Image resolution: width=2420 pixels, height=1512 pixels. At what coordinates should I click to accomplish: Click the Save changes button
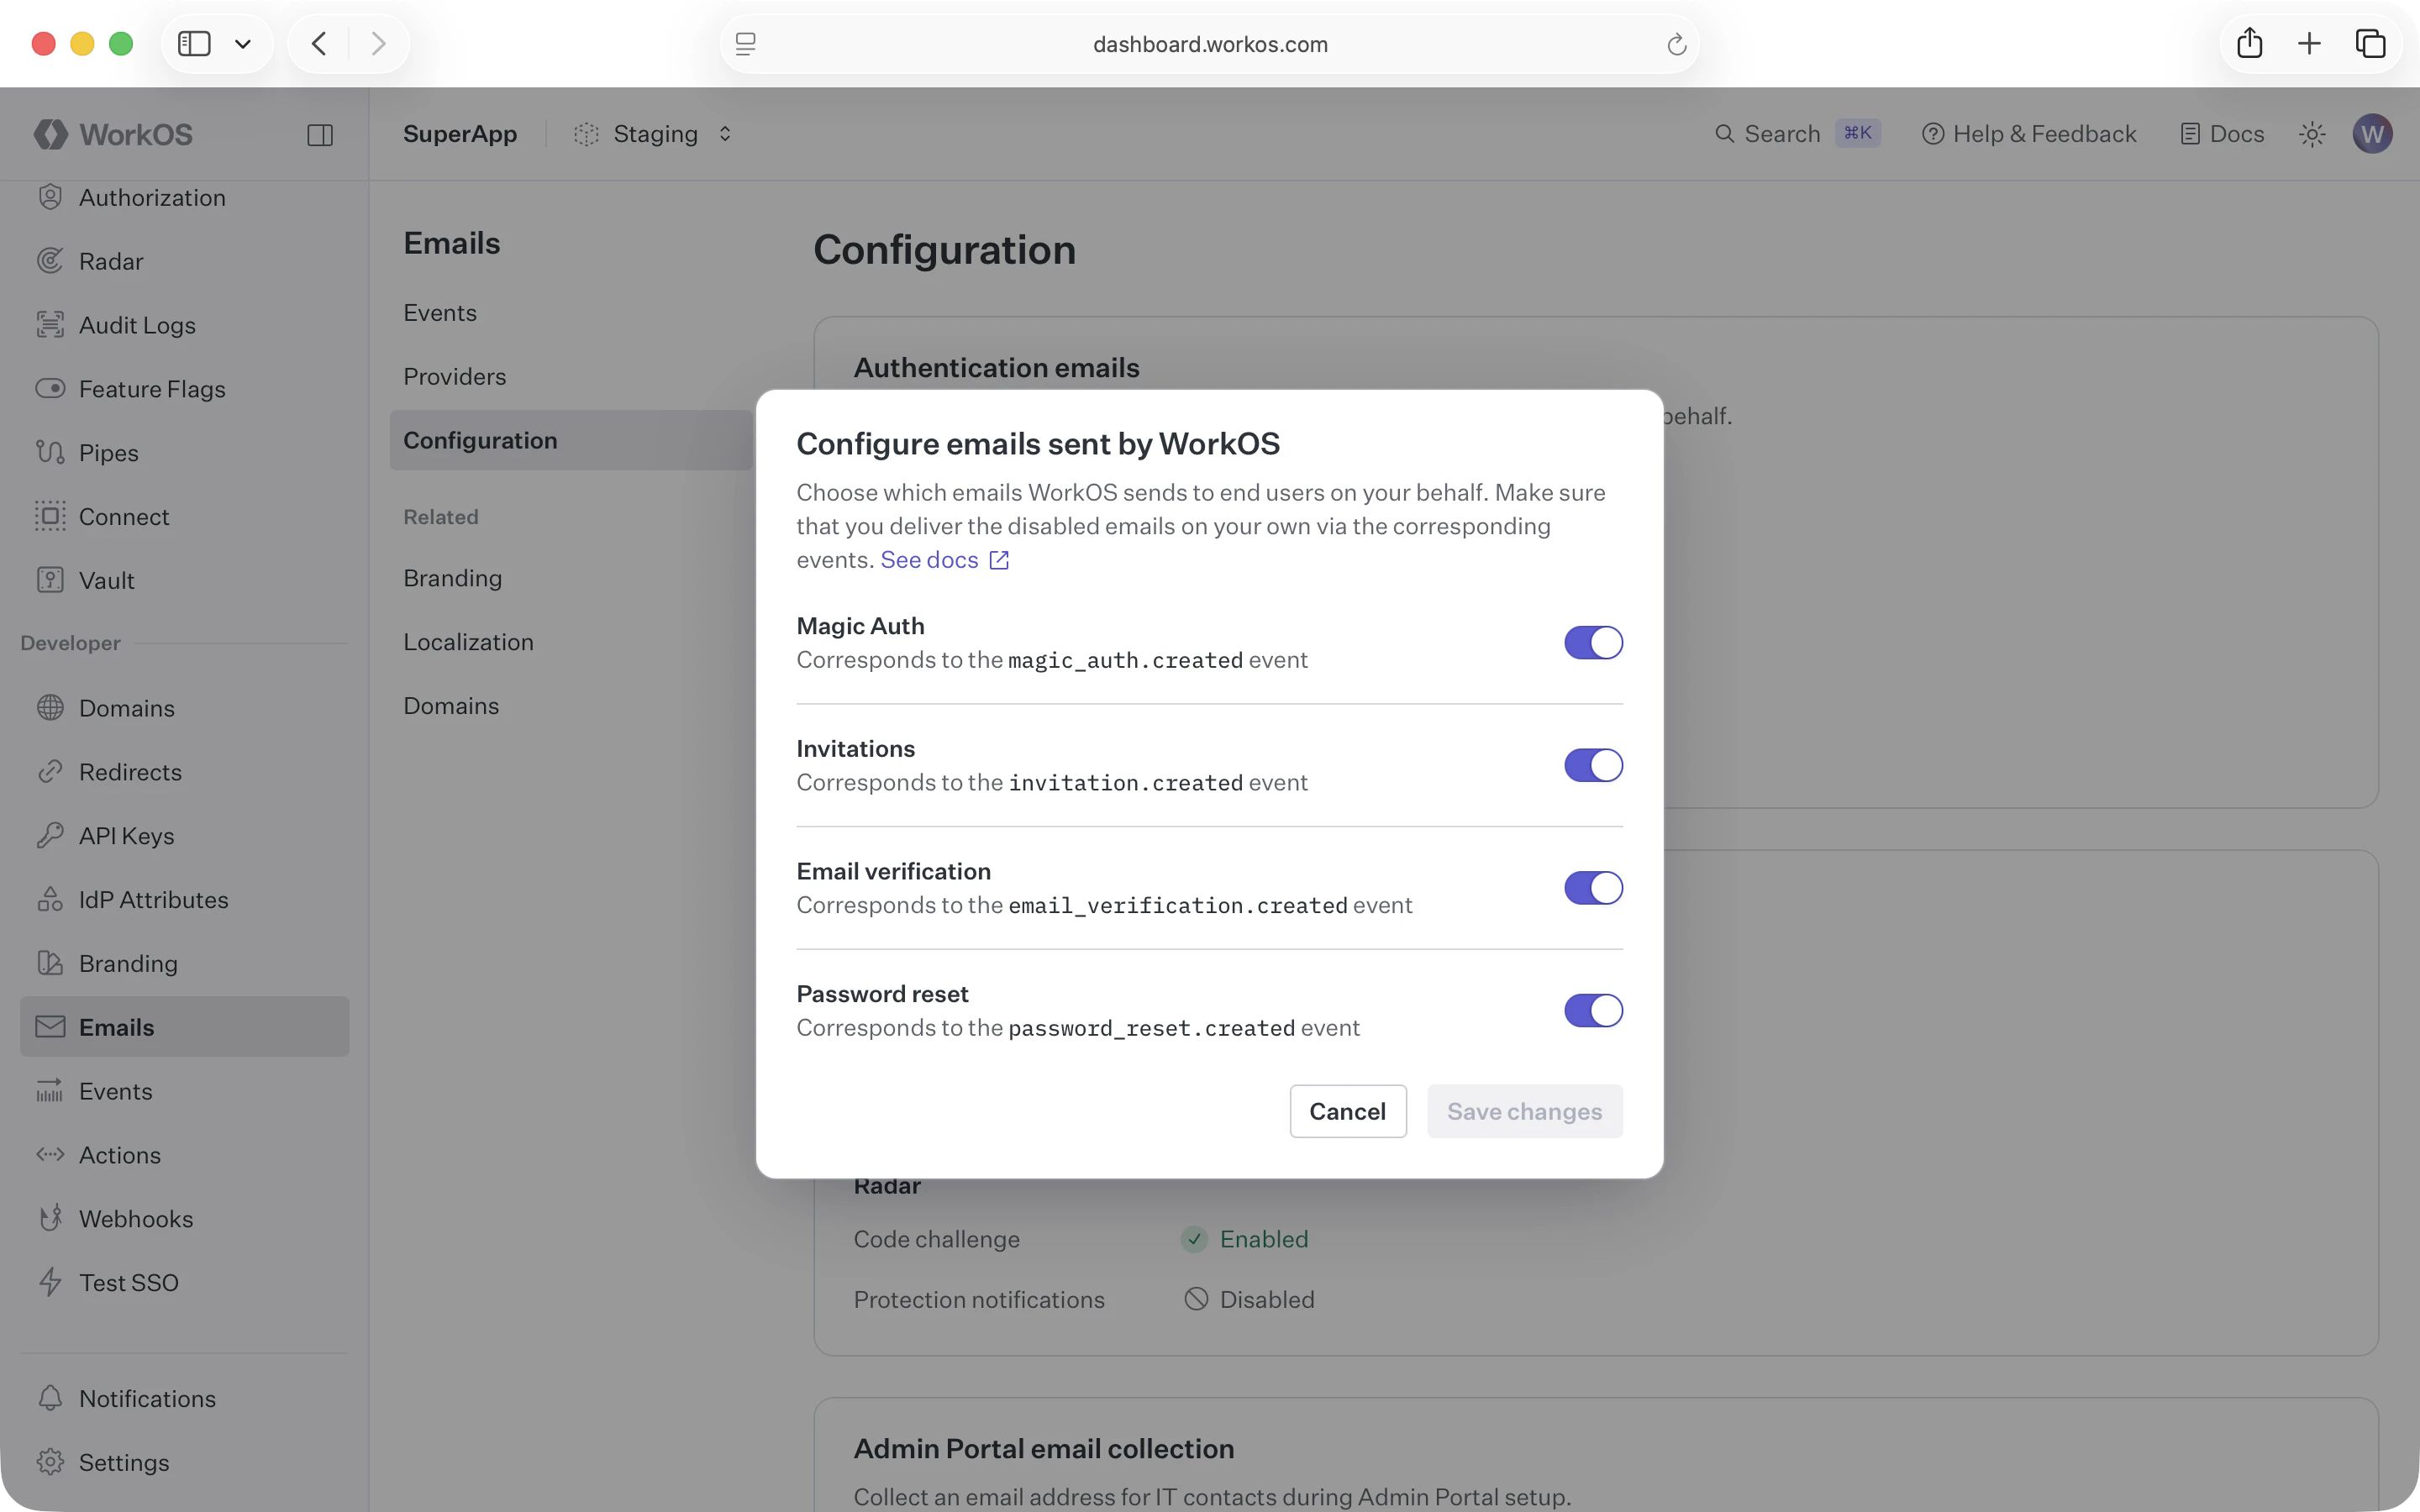coord(1524,1111)
